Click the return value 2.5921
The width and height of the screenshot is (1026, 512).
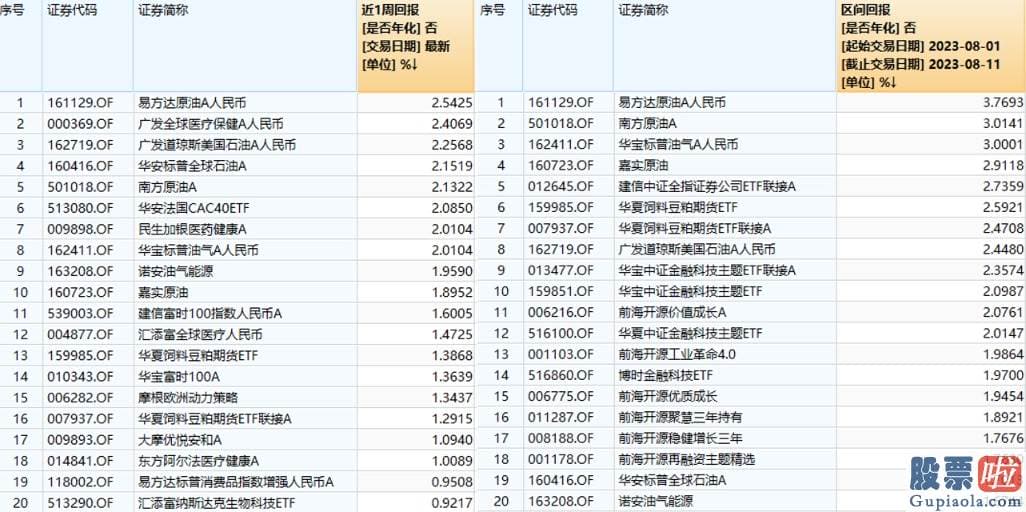point(1004,208)
